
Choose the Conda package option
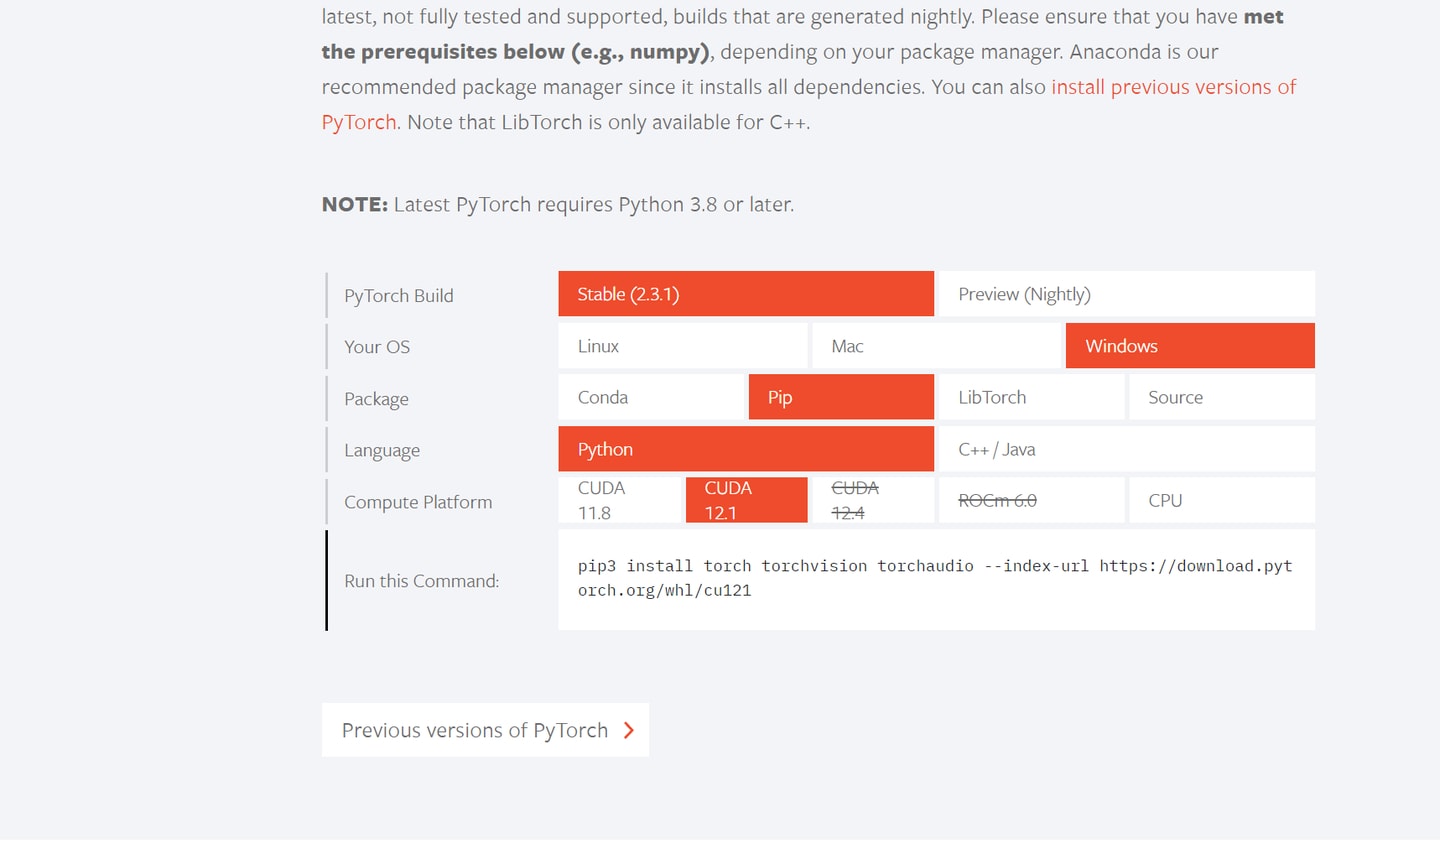(x=651, y=397)
